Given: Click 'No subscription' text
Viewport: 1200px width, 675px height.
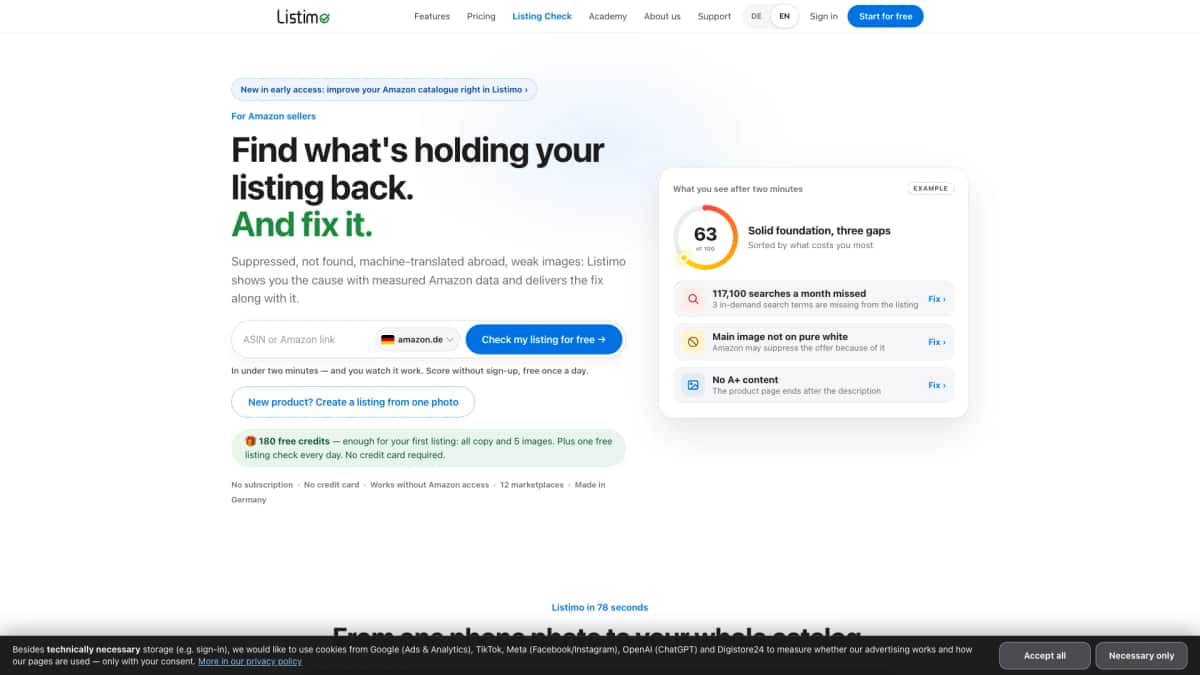Looking at the screenshot, I should click(x=262, y=485).
